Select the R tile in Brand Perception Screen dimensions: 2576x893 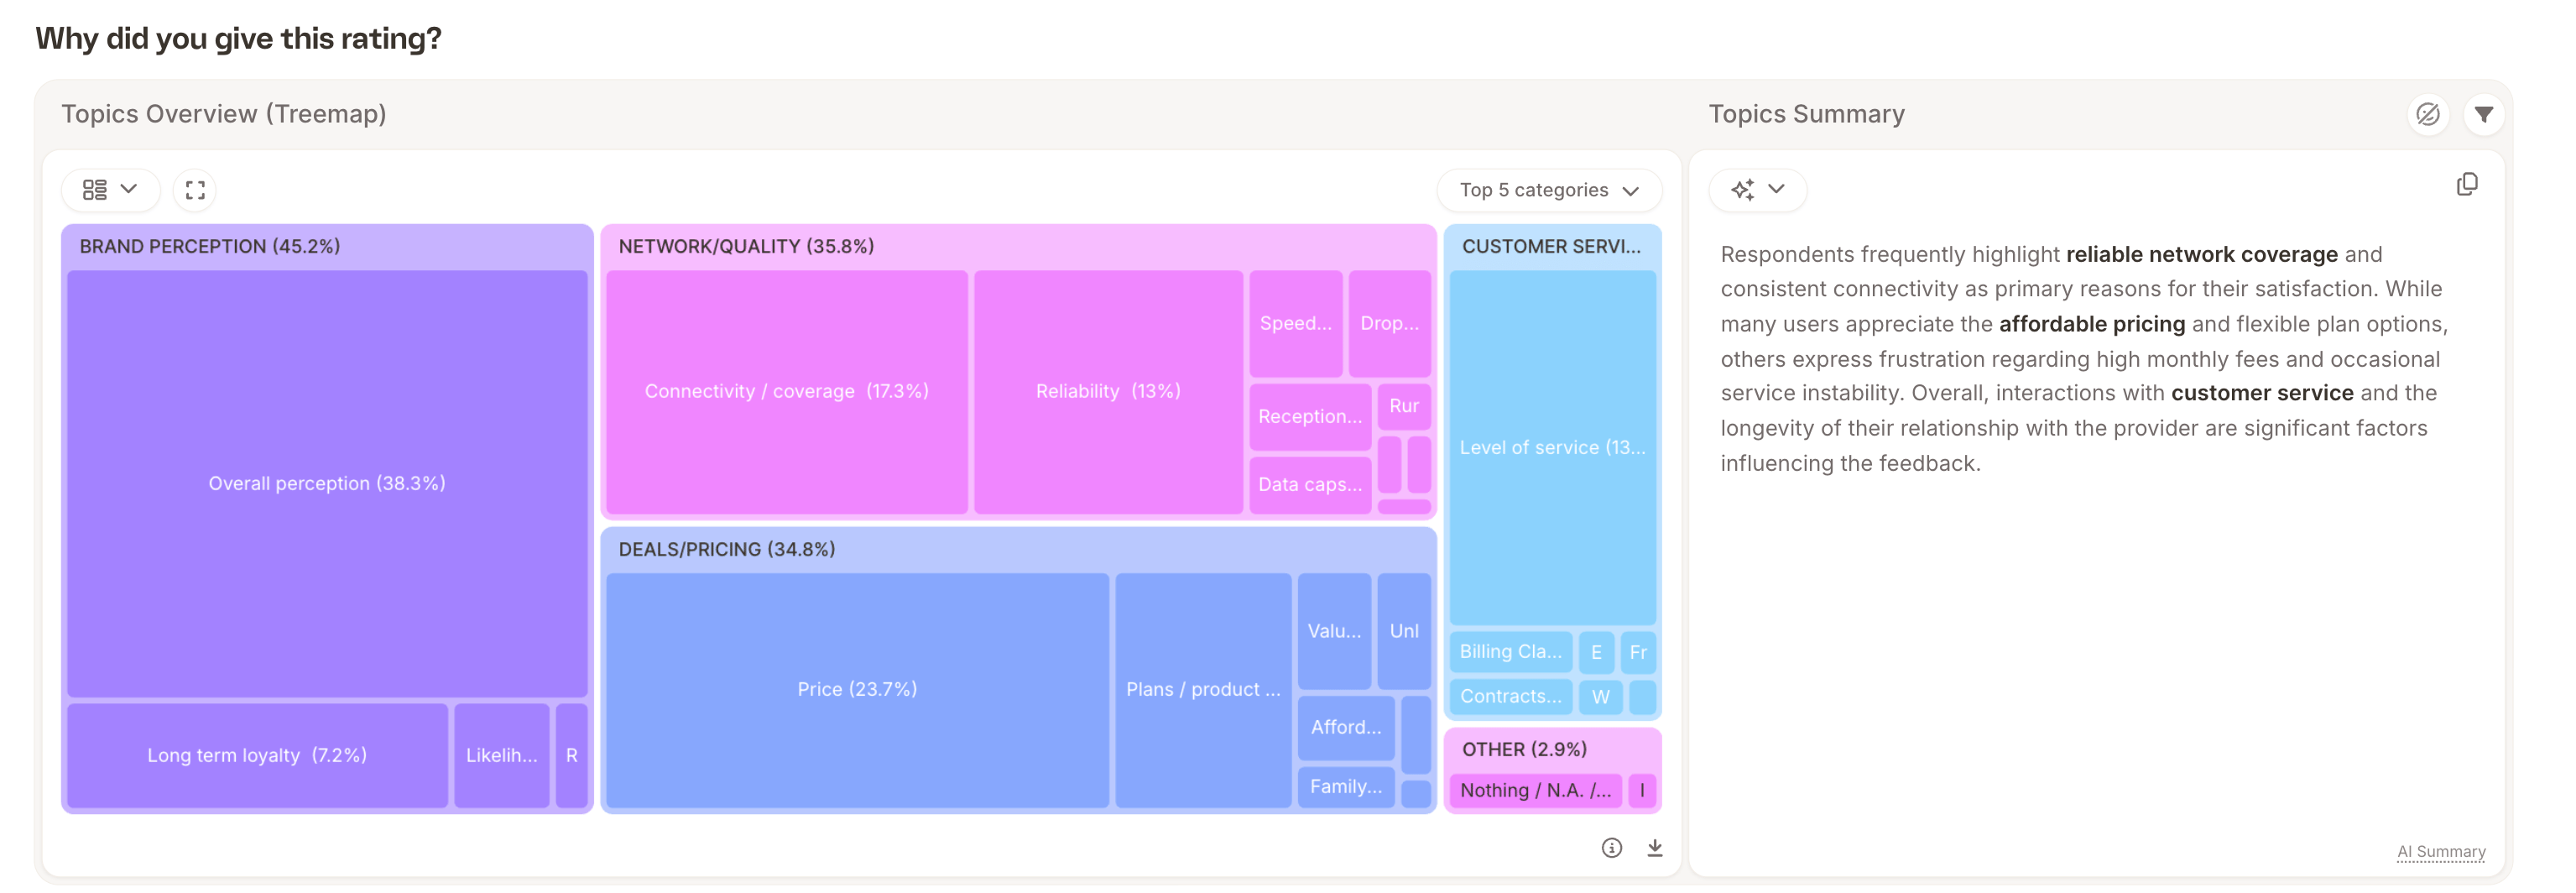[571, 755]
